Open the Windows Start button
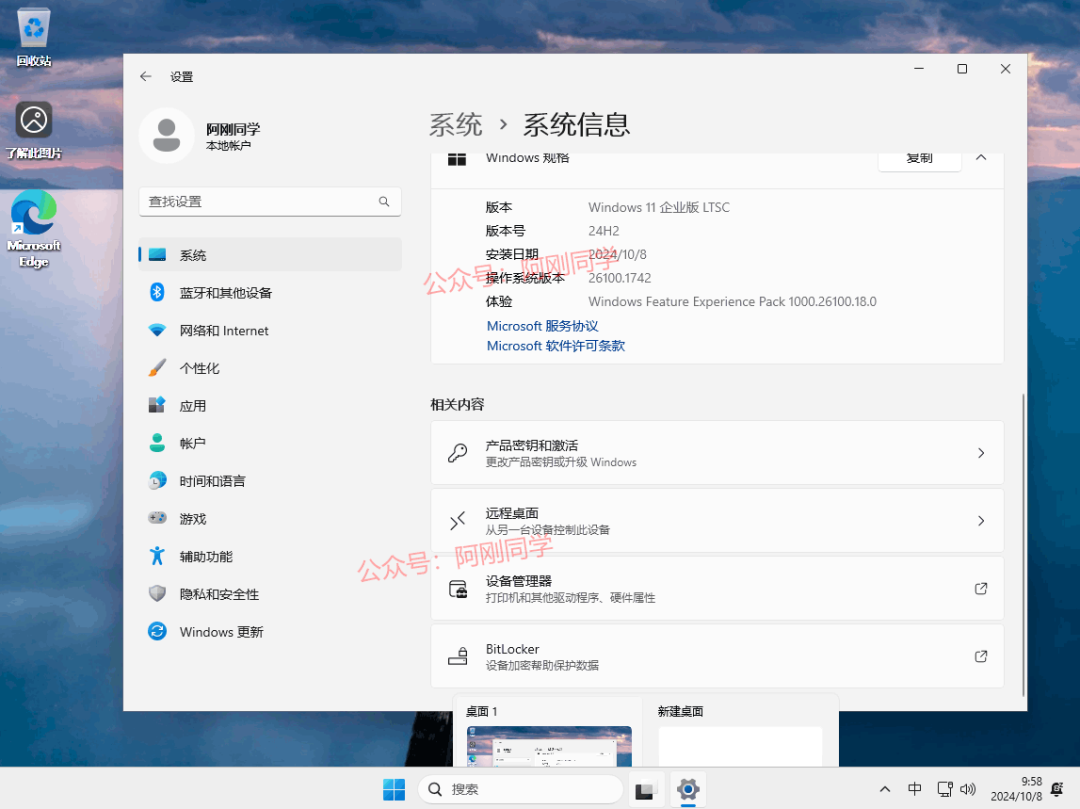The width and height of the screenshot is (1080, 809). (394, 789)
